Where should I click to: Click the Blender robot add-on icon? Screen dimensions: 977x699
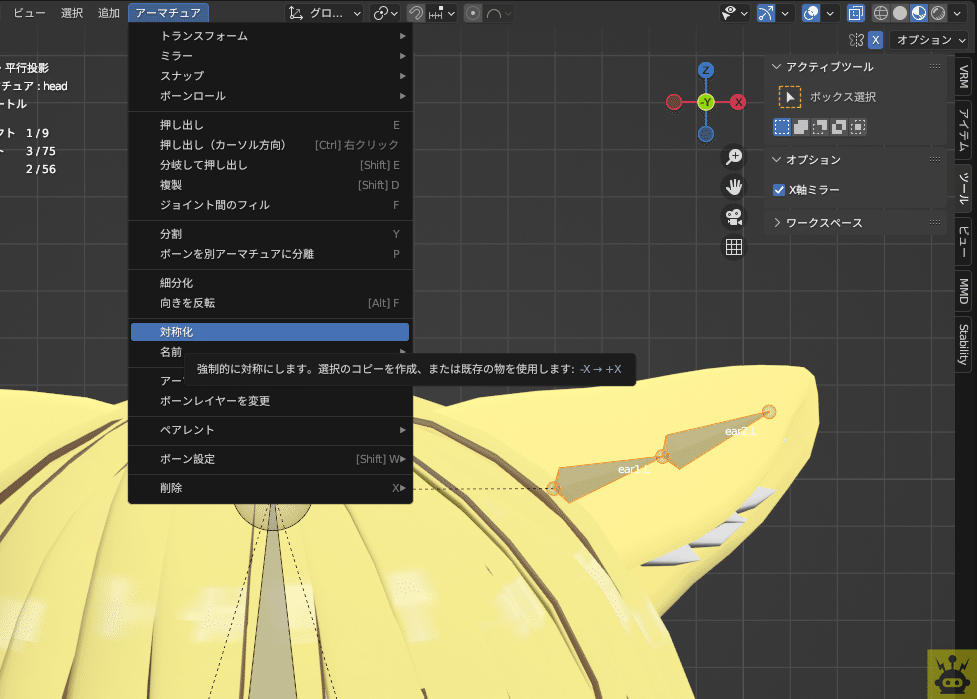pos(951,674)
